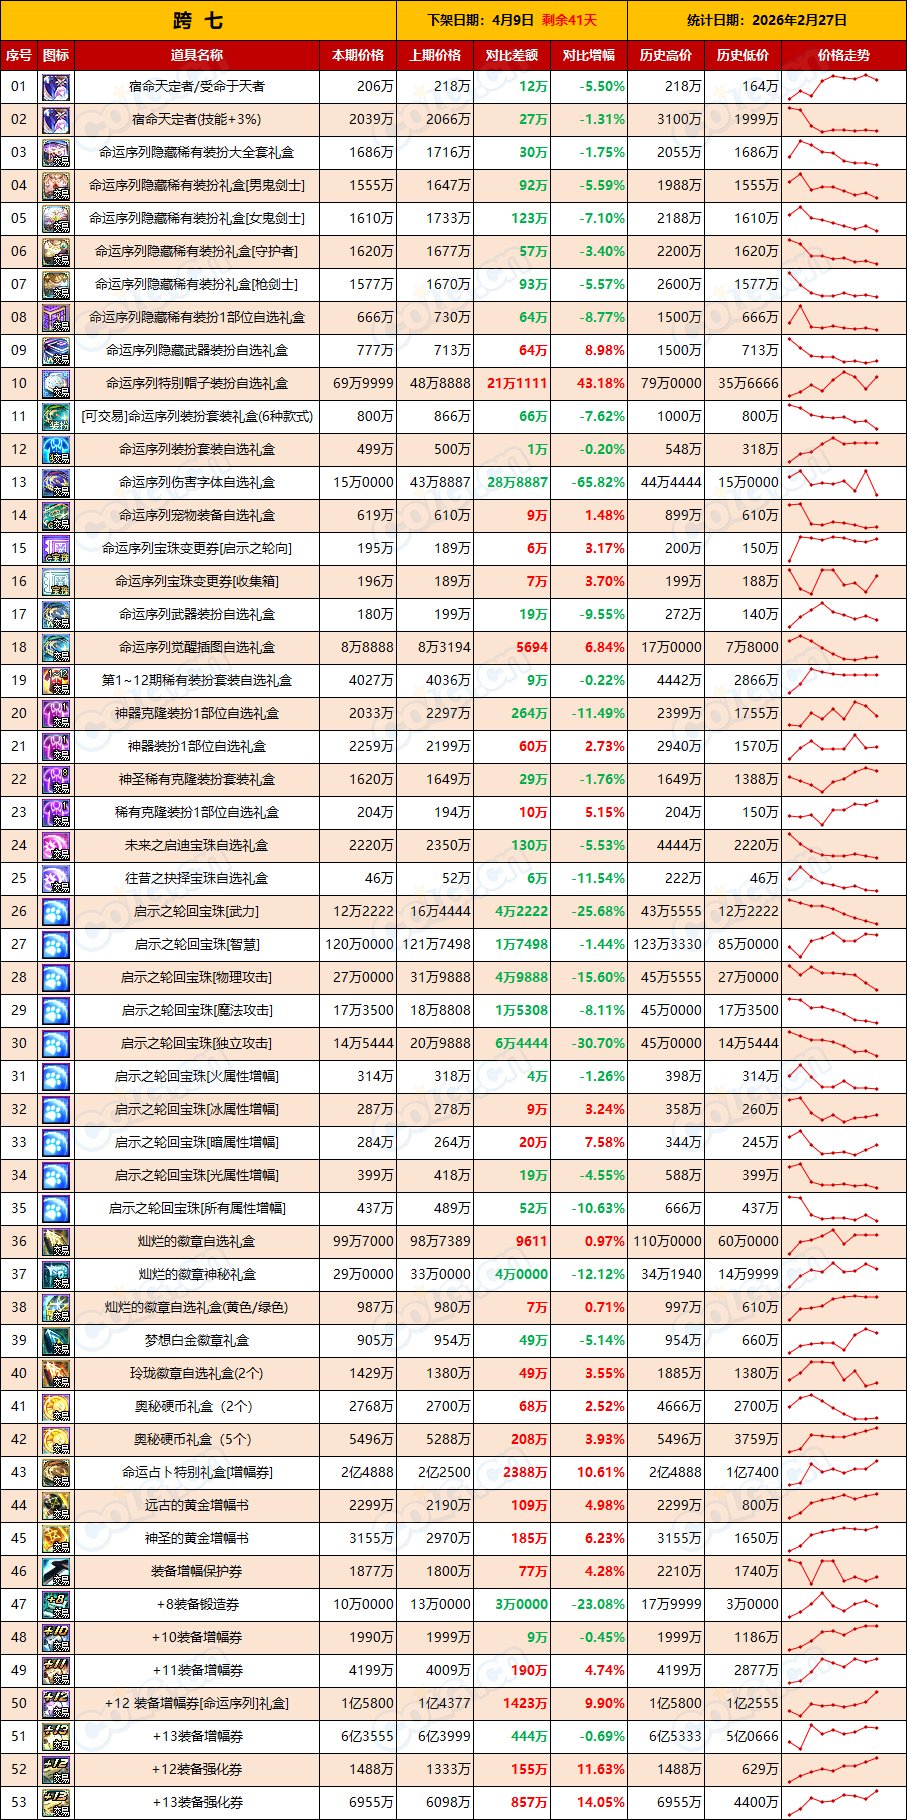This screenshot has width=907, height=1820.
Task: Click the item name 命运序列伤害字体自选礼盒
Action: click(197, 483)
